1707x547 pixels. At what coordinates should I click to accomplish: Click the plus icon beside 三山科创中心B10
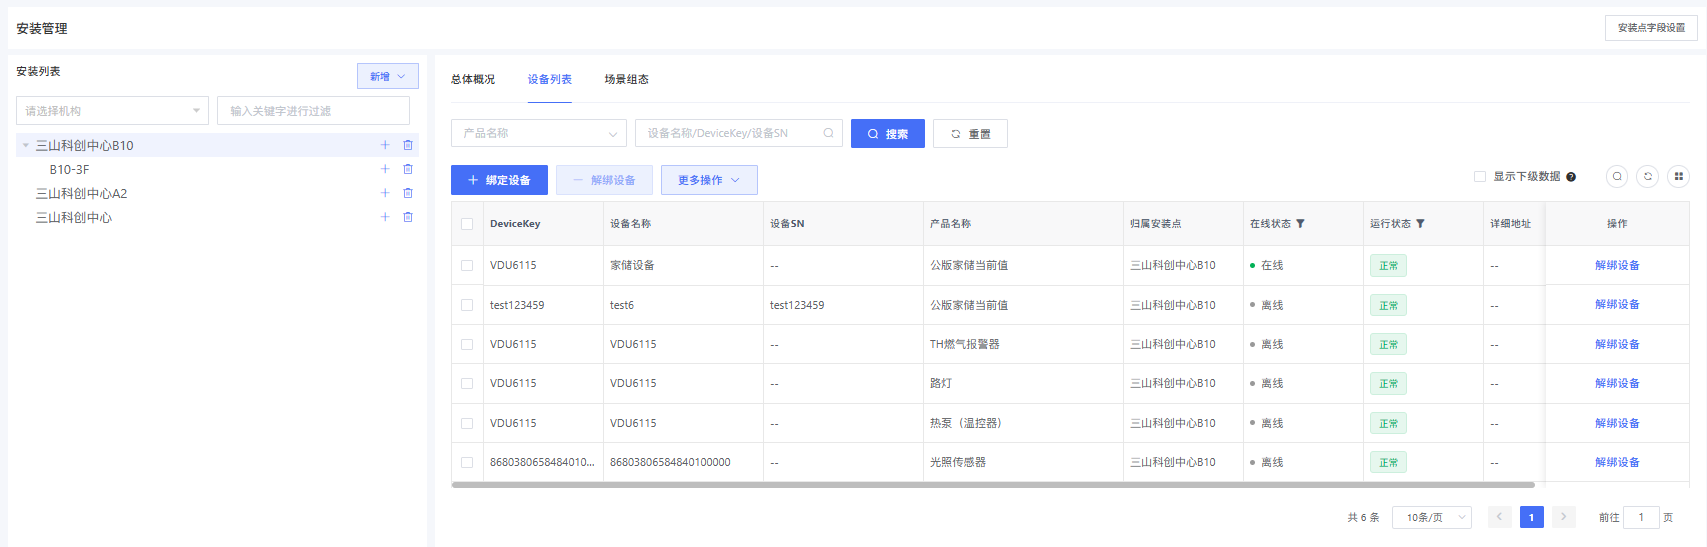(x=385, y=145)
